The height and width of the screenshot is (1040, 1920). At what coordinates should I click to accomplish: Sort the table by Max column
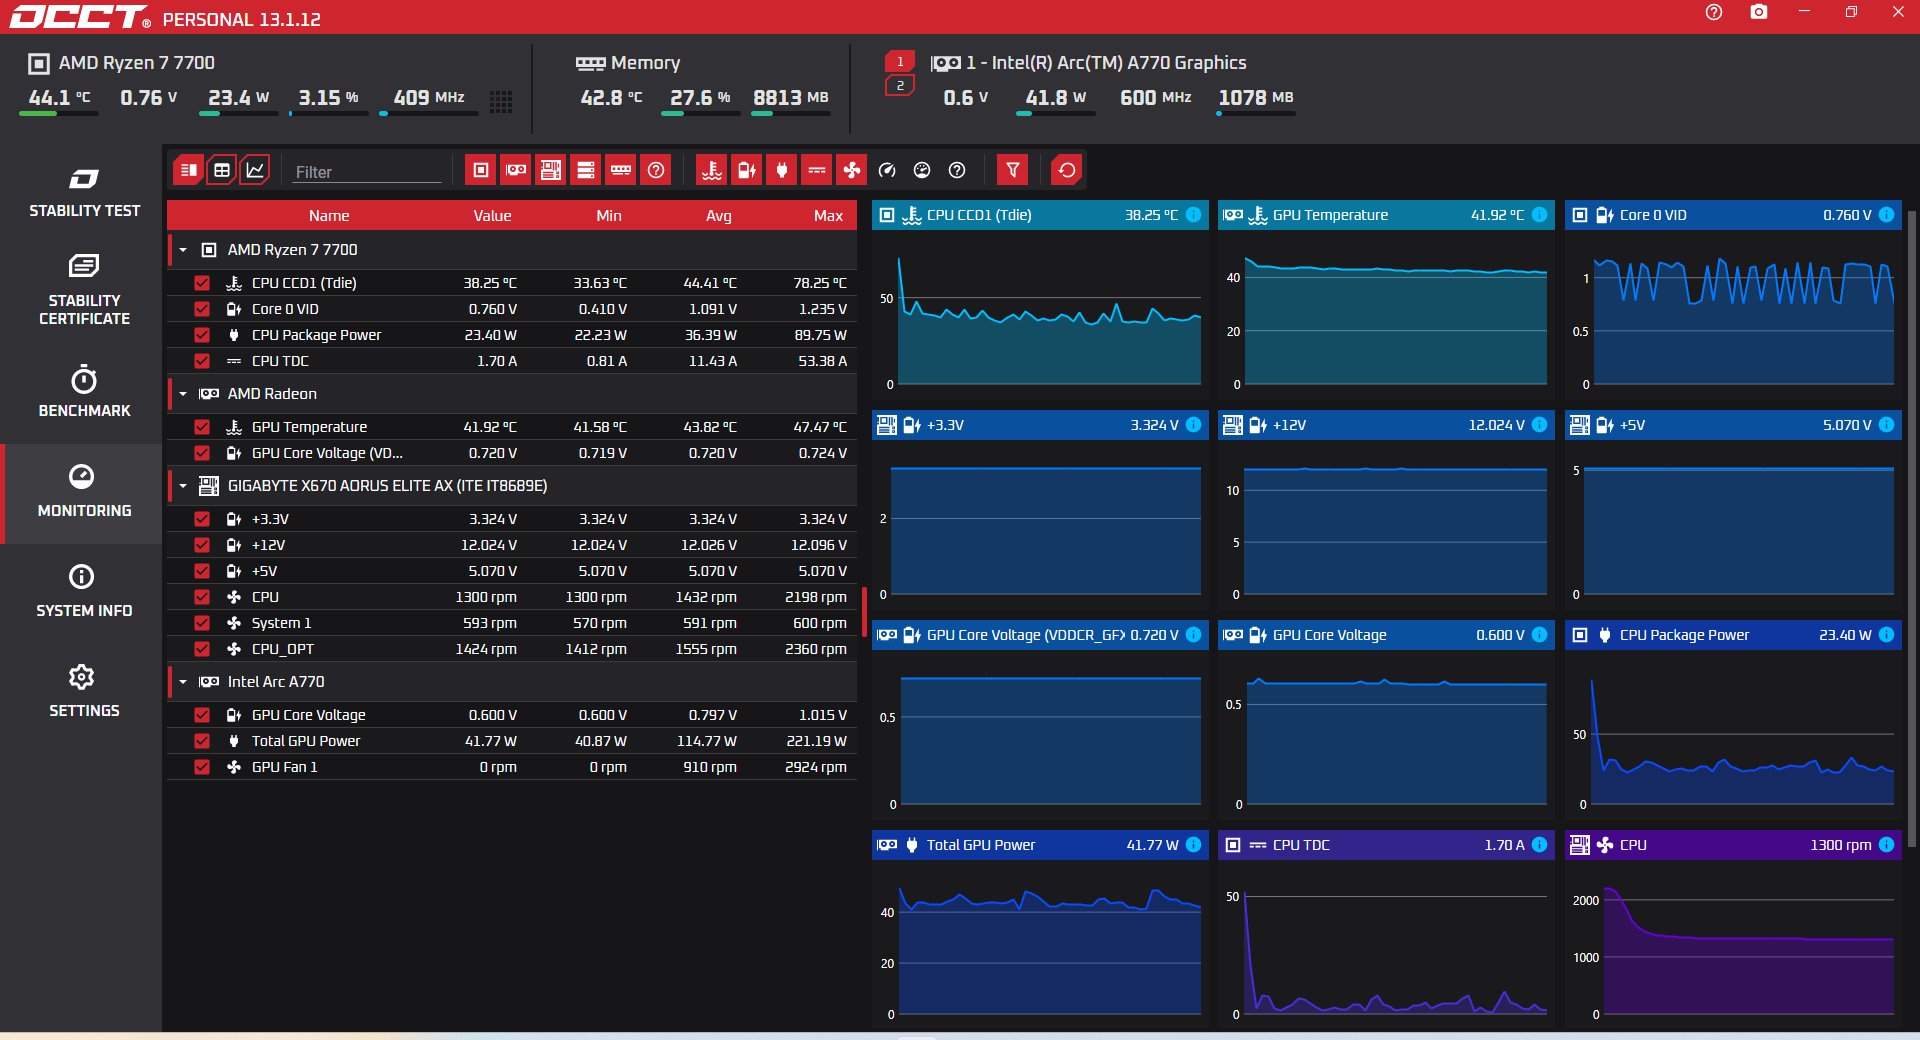pos(828,216)
